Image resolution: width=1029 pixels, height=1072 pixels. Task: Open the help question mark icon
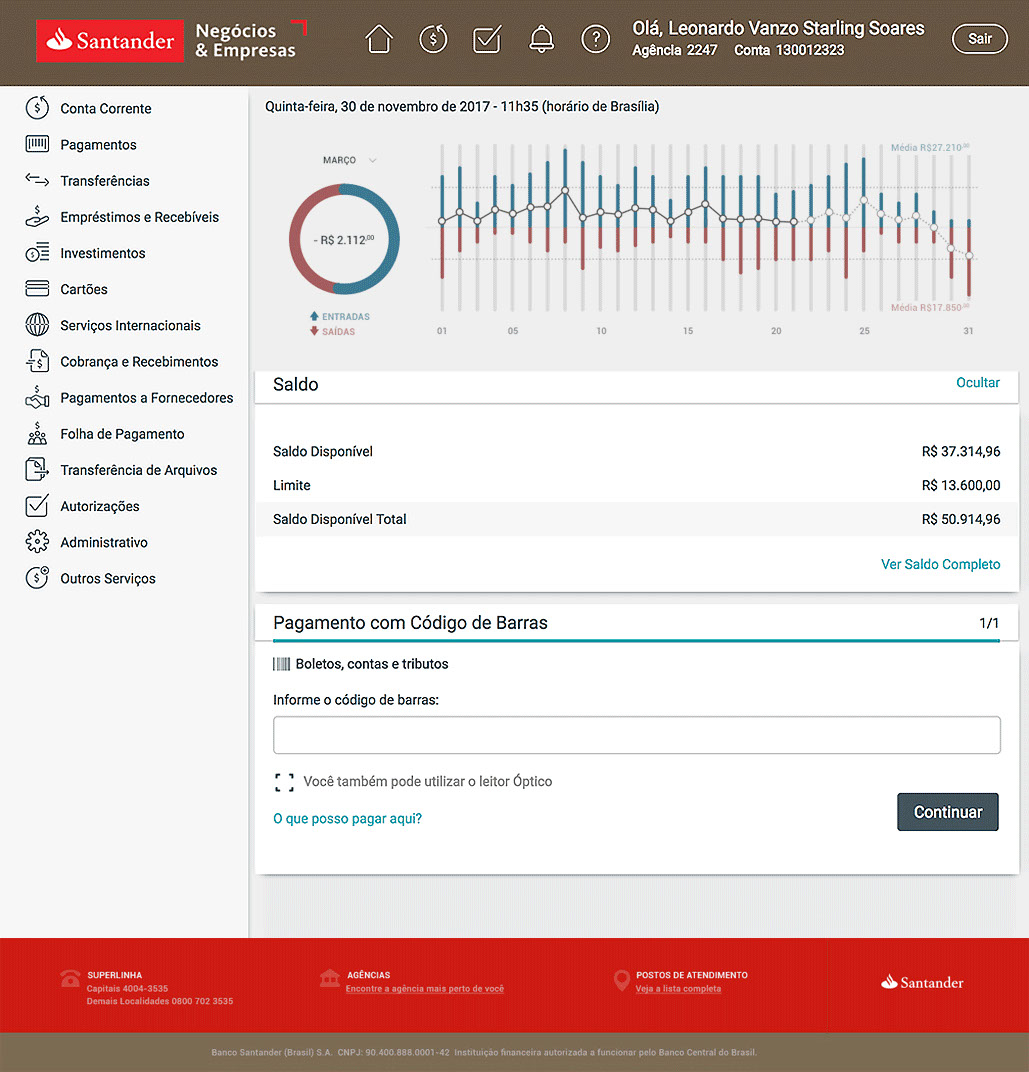[596, 39]
